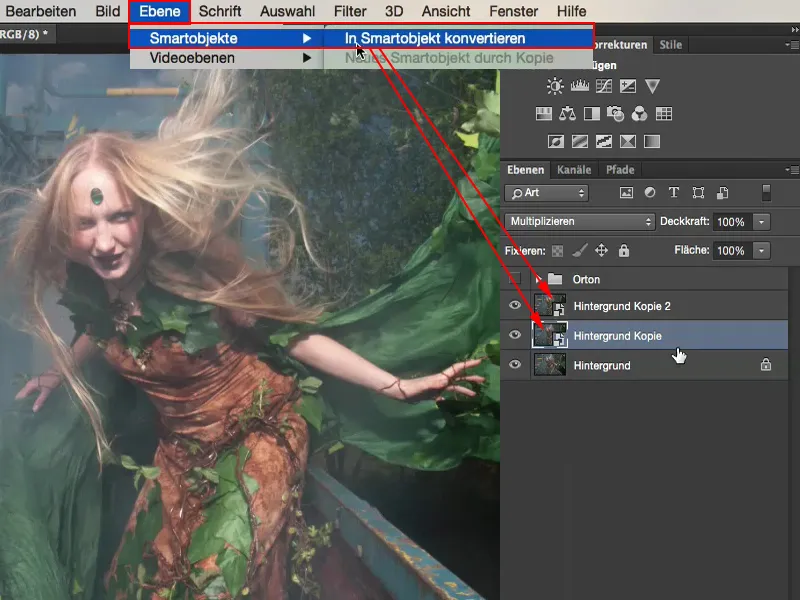Add an Invert adjustment layer

pos(556,141)
